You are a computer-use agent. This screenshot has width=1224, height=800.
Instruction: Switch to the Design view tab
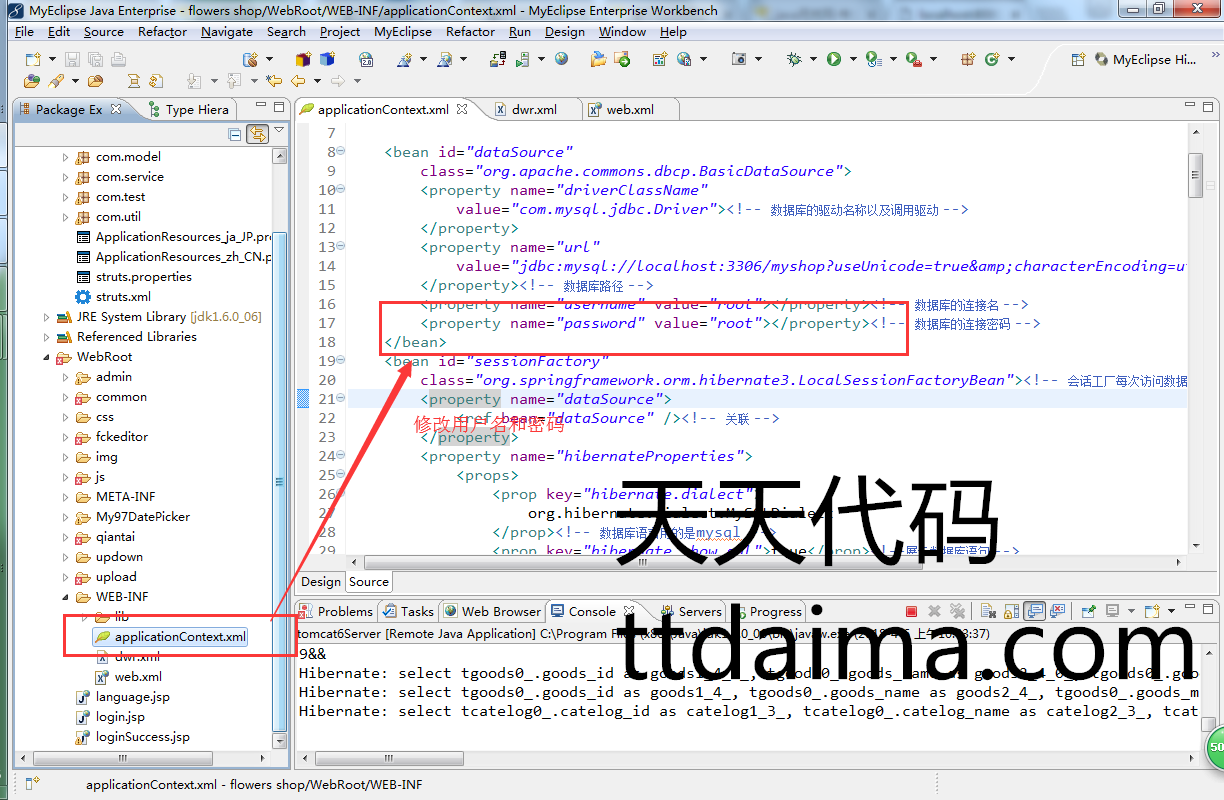[x=321, y=582]
